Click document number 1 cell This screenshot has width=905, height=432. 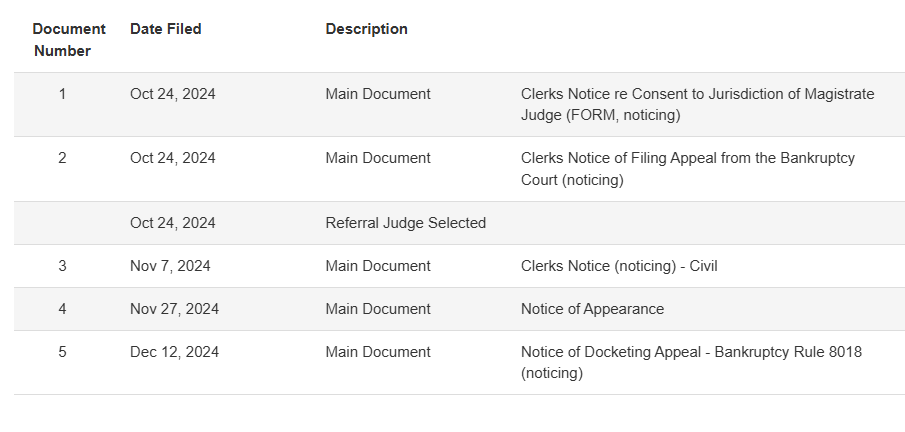coord(62,94)
